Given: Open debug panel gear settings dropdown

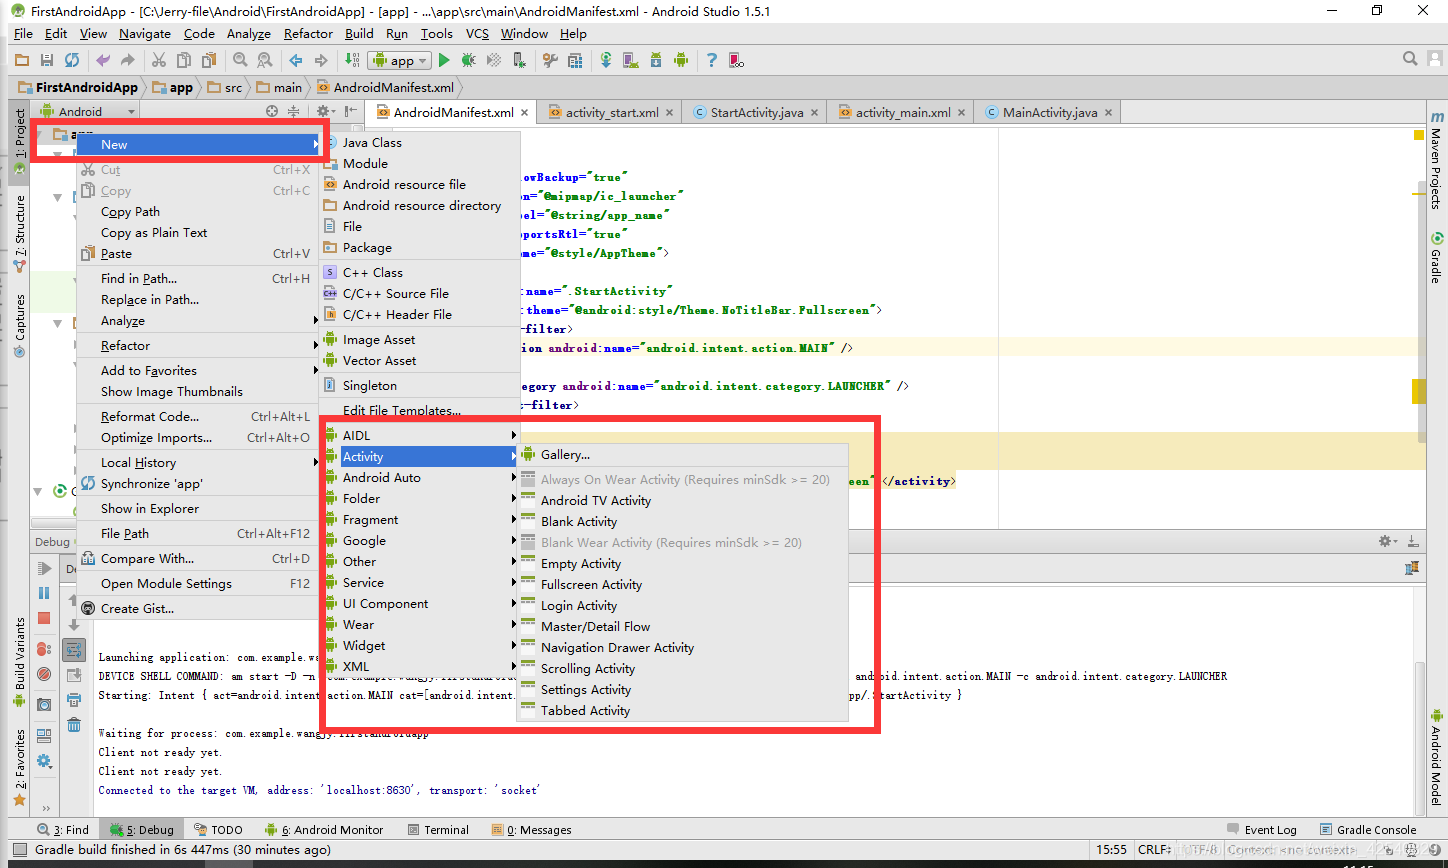Looking at the screenshot, I should pyautogui.click(x=1388, y=541).
